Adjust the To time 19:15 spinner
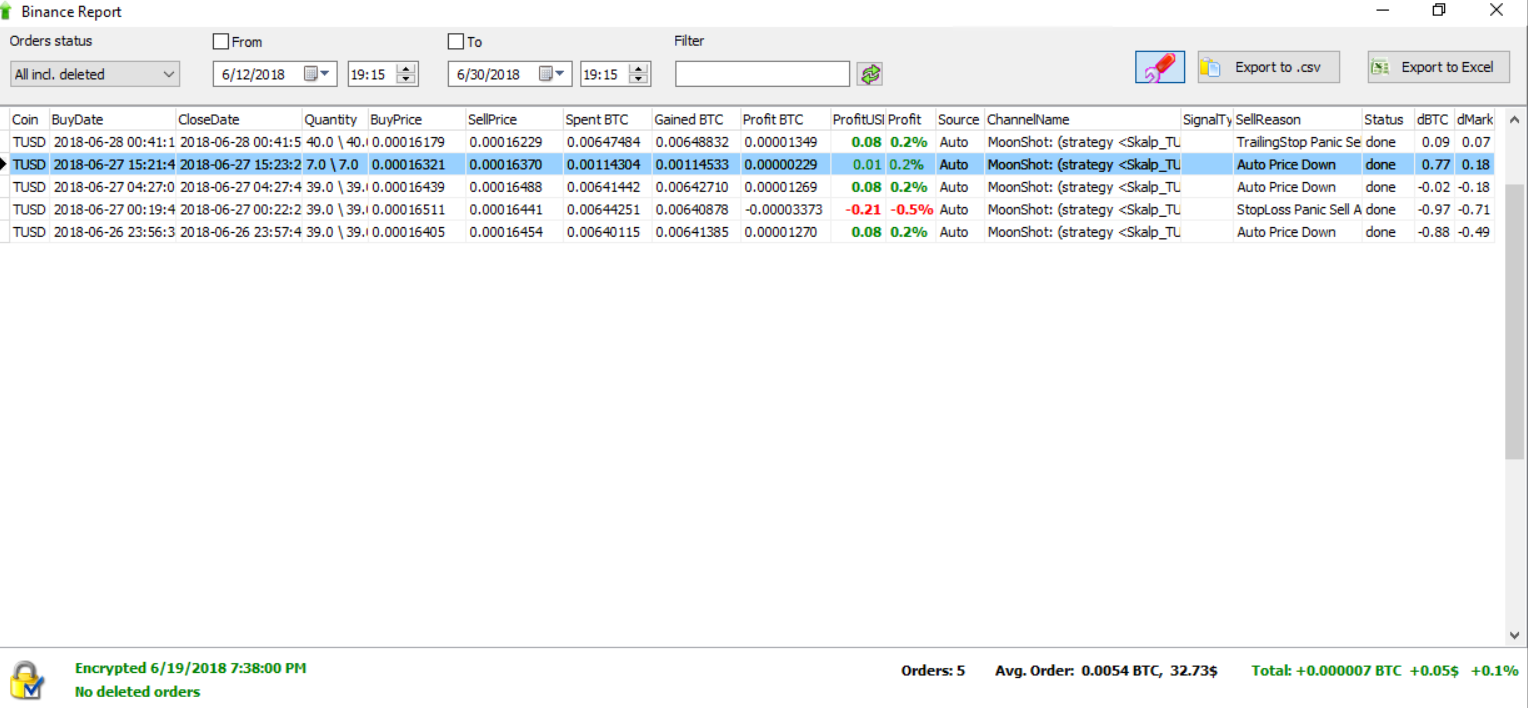Image resolution: width=1528 pixels, height=708 pixels. pos(639,74)
